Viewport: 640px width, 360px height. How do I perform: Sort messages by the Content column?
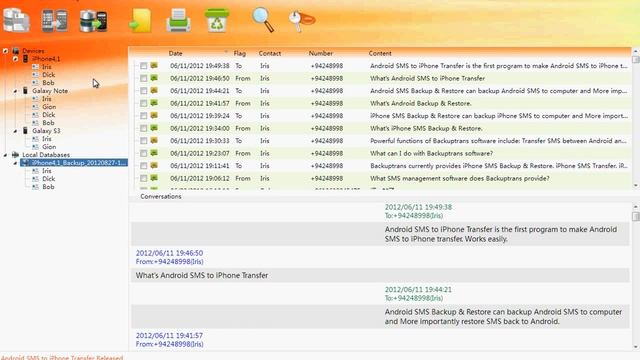(380, 53)
